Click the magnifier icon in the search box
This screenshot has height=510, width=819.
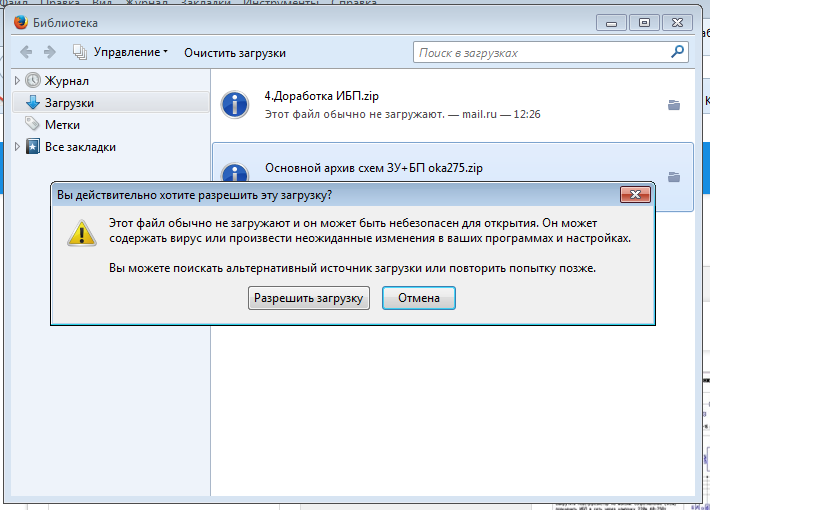[x=677, y=52]
